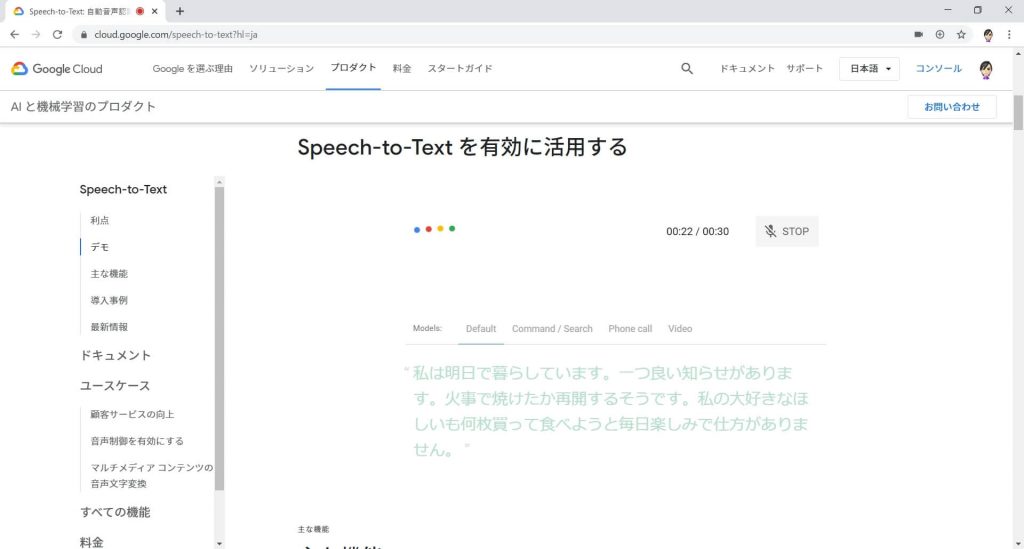Go to 音声制御を有効にする in sidebar
This screenshot has width=1024, height=549.
137,441
